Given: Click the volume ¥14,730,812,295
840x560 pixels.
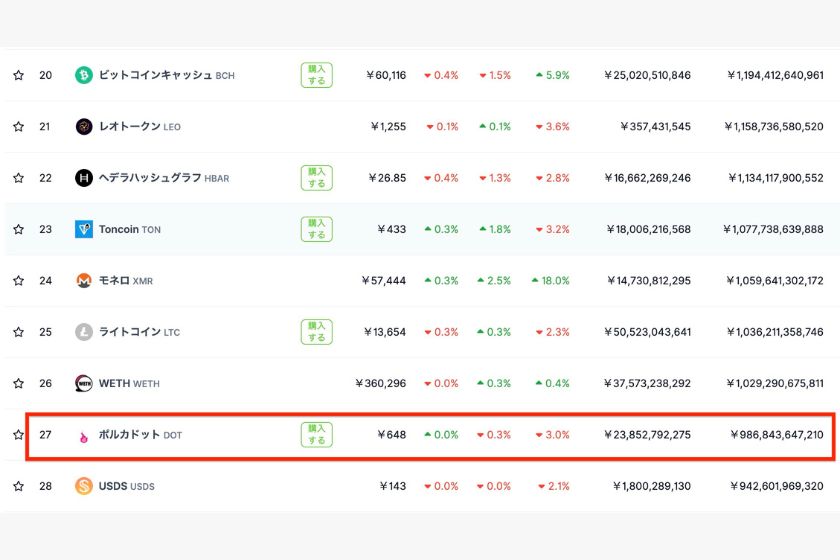Looking at the screenshot, I should (x=649, y=281).
